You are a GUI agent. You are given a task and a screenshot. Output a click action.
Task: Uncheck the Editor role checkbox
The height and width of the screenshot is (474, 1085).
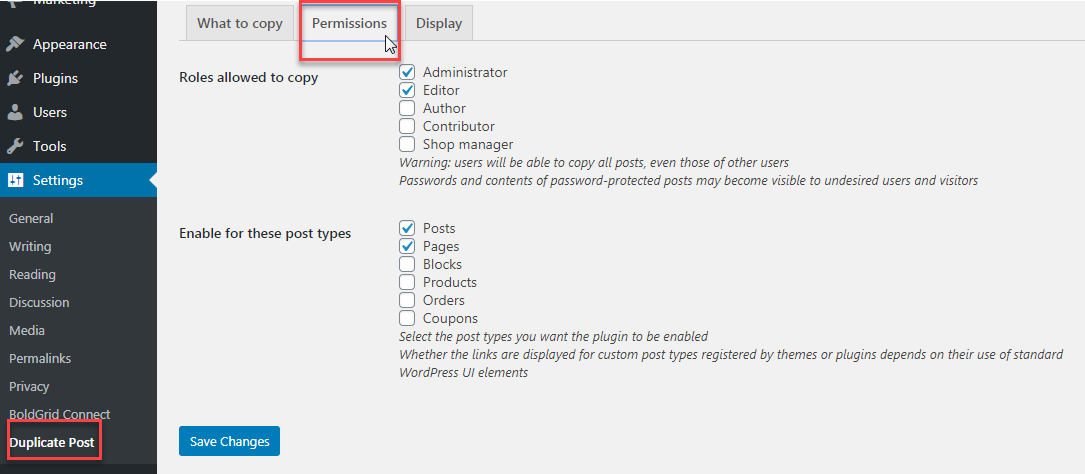[x=407, y=90]
